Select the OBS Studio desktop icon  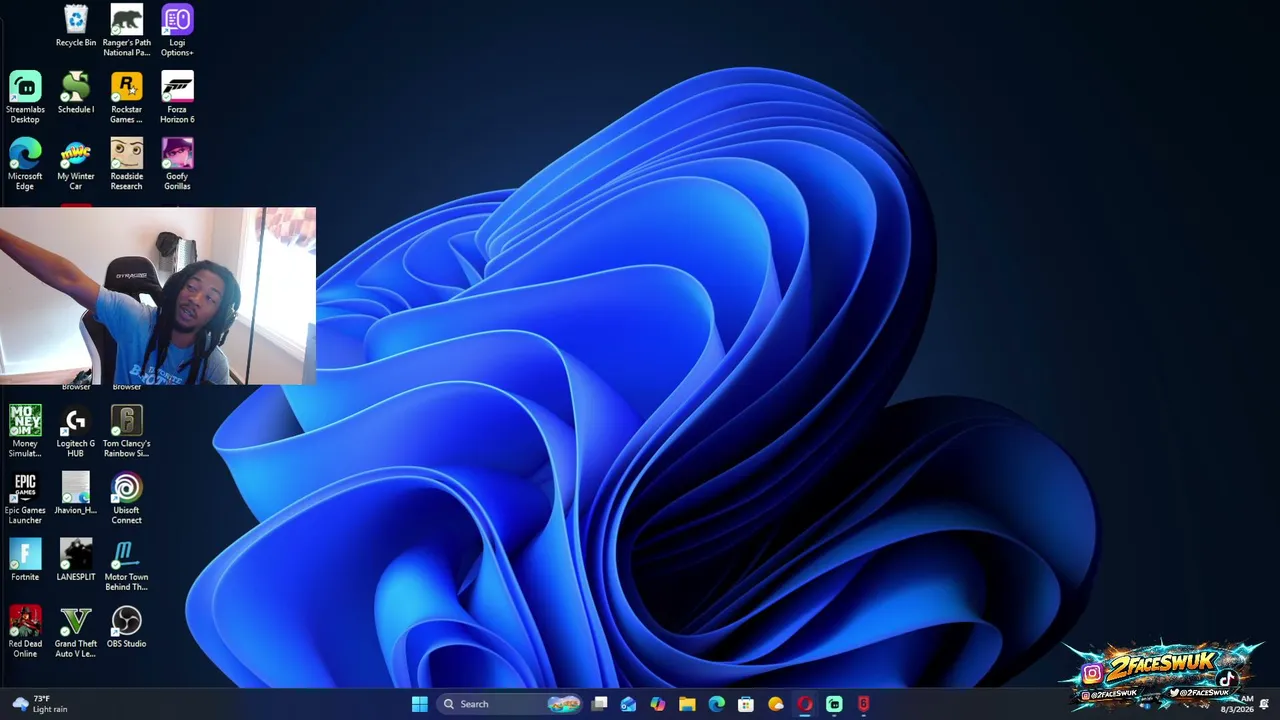tap(126, 628)
